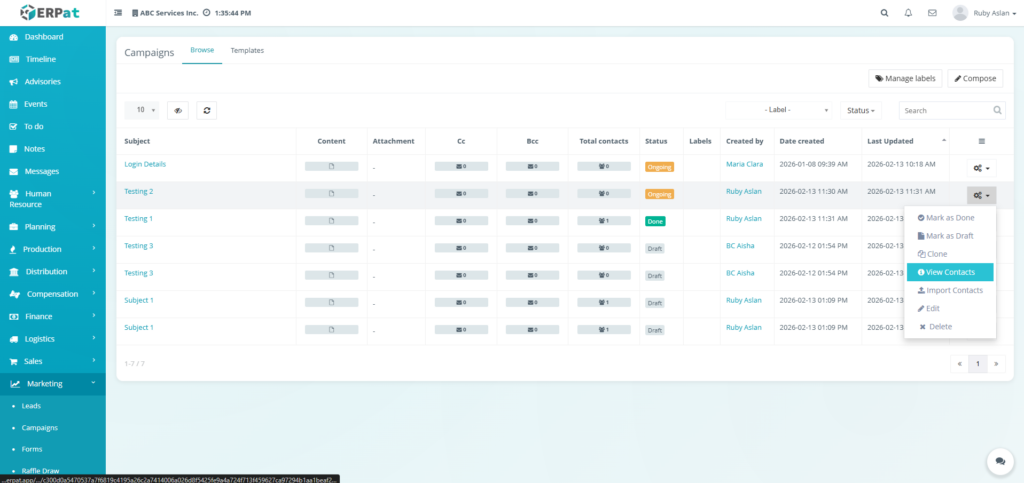Change the page size dropdown showing 10

(x=144, y=110)
